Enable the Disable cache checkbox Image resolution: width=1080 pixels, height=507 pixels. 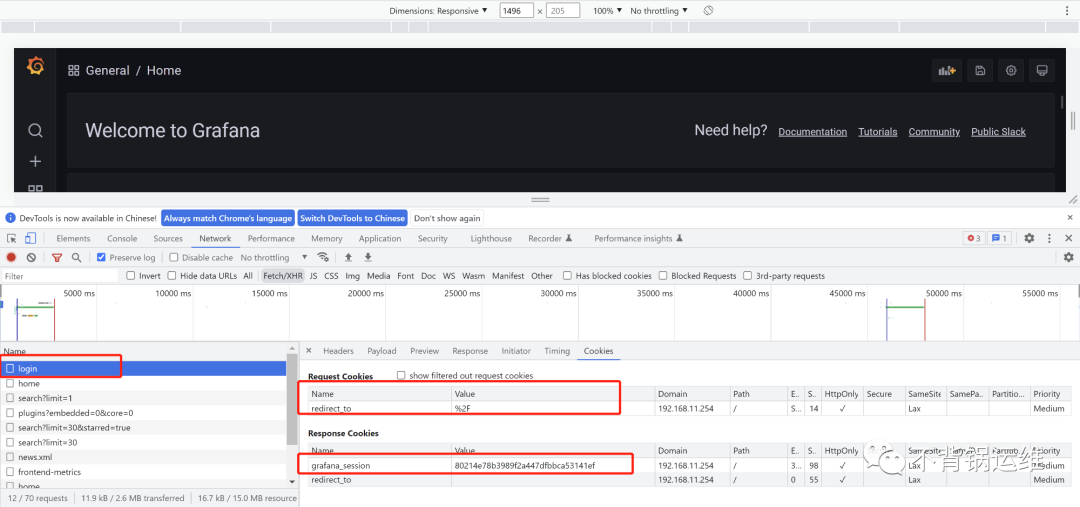click(x=174, y=257)
